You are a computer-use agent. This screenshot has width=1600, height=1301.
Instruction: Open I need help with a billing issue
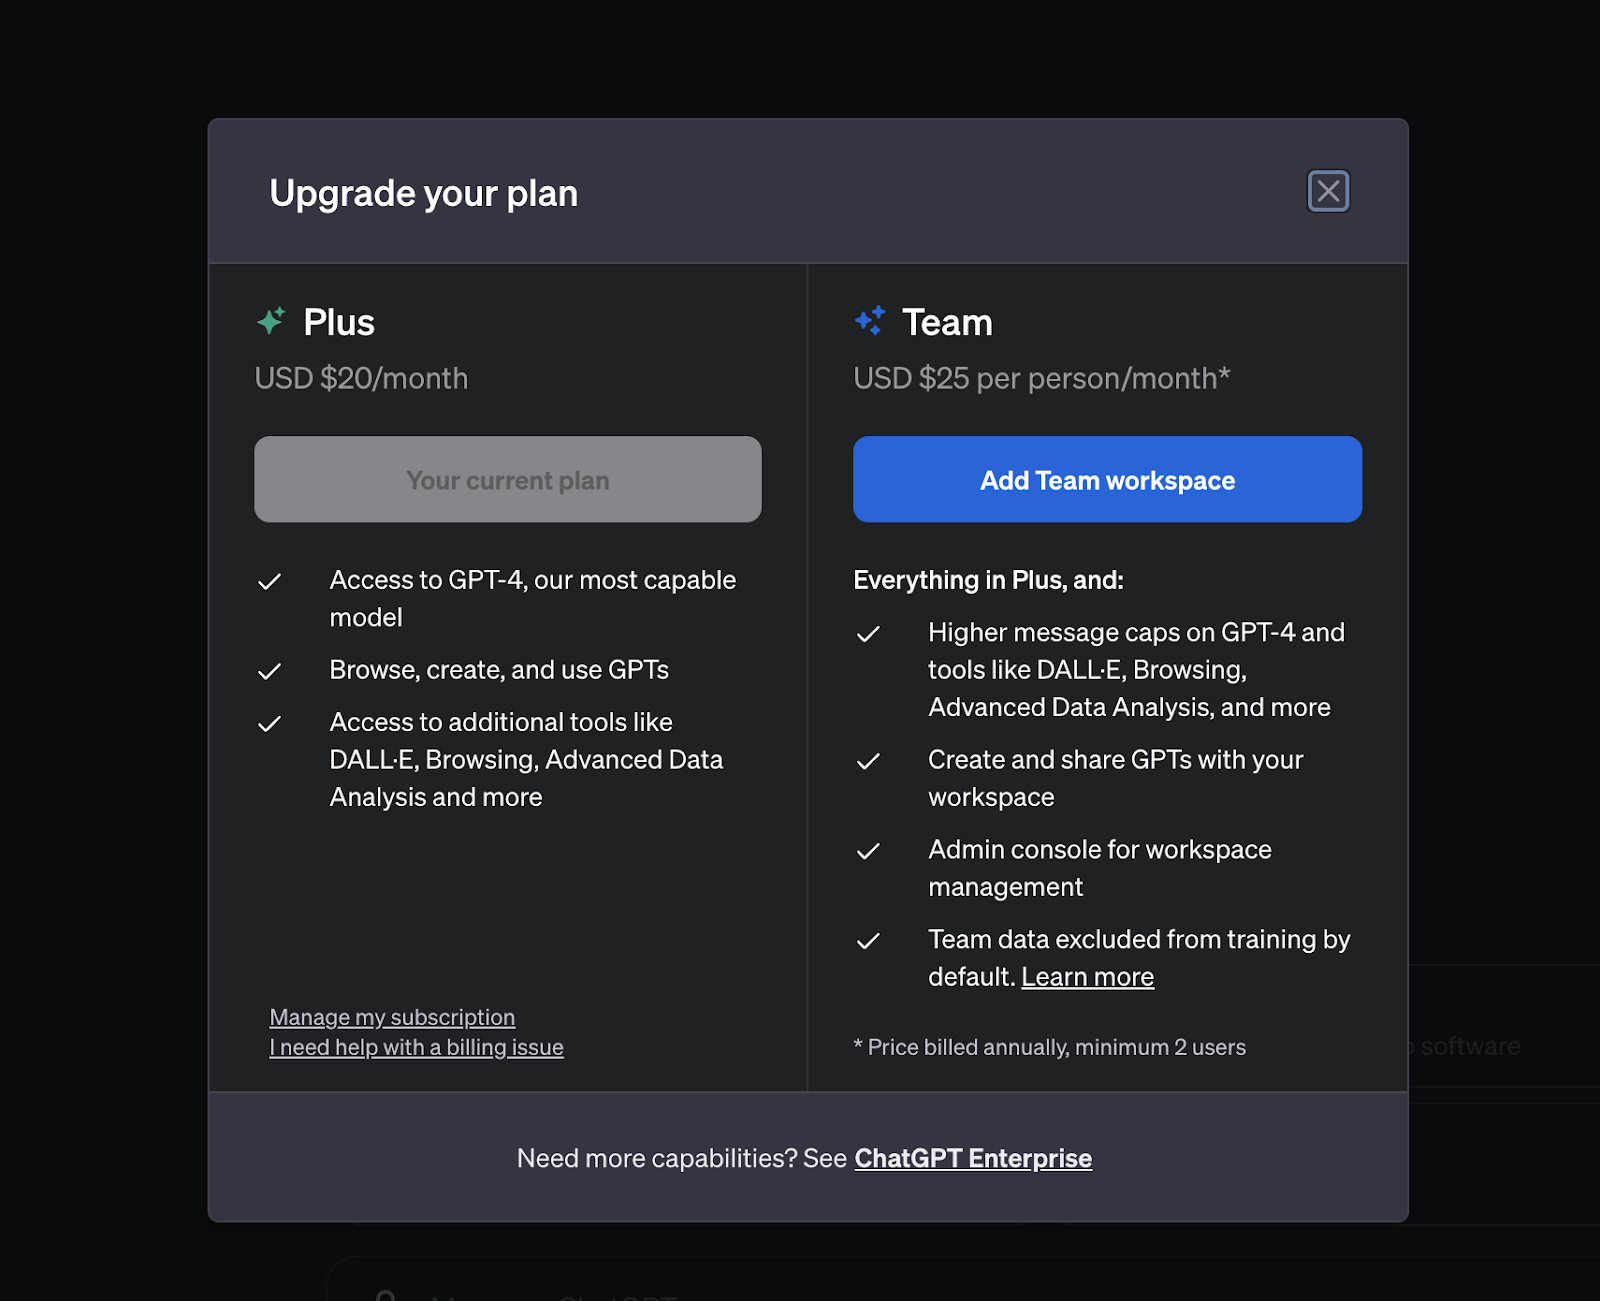(416, 1047)
